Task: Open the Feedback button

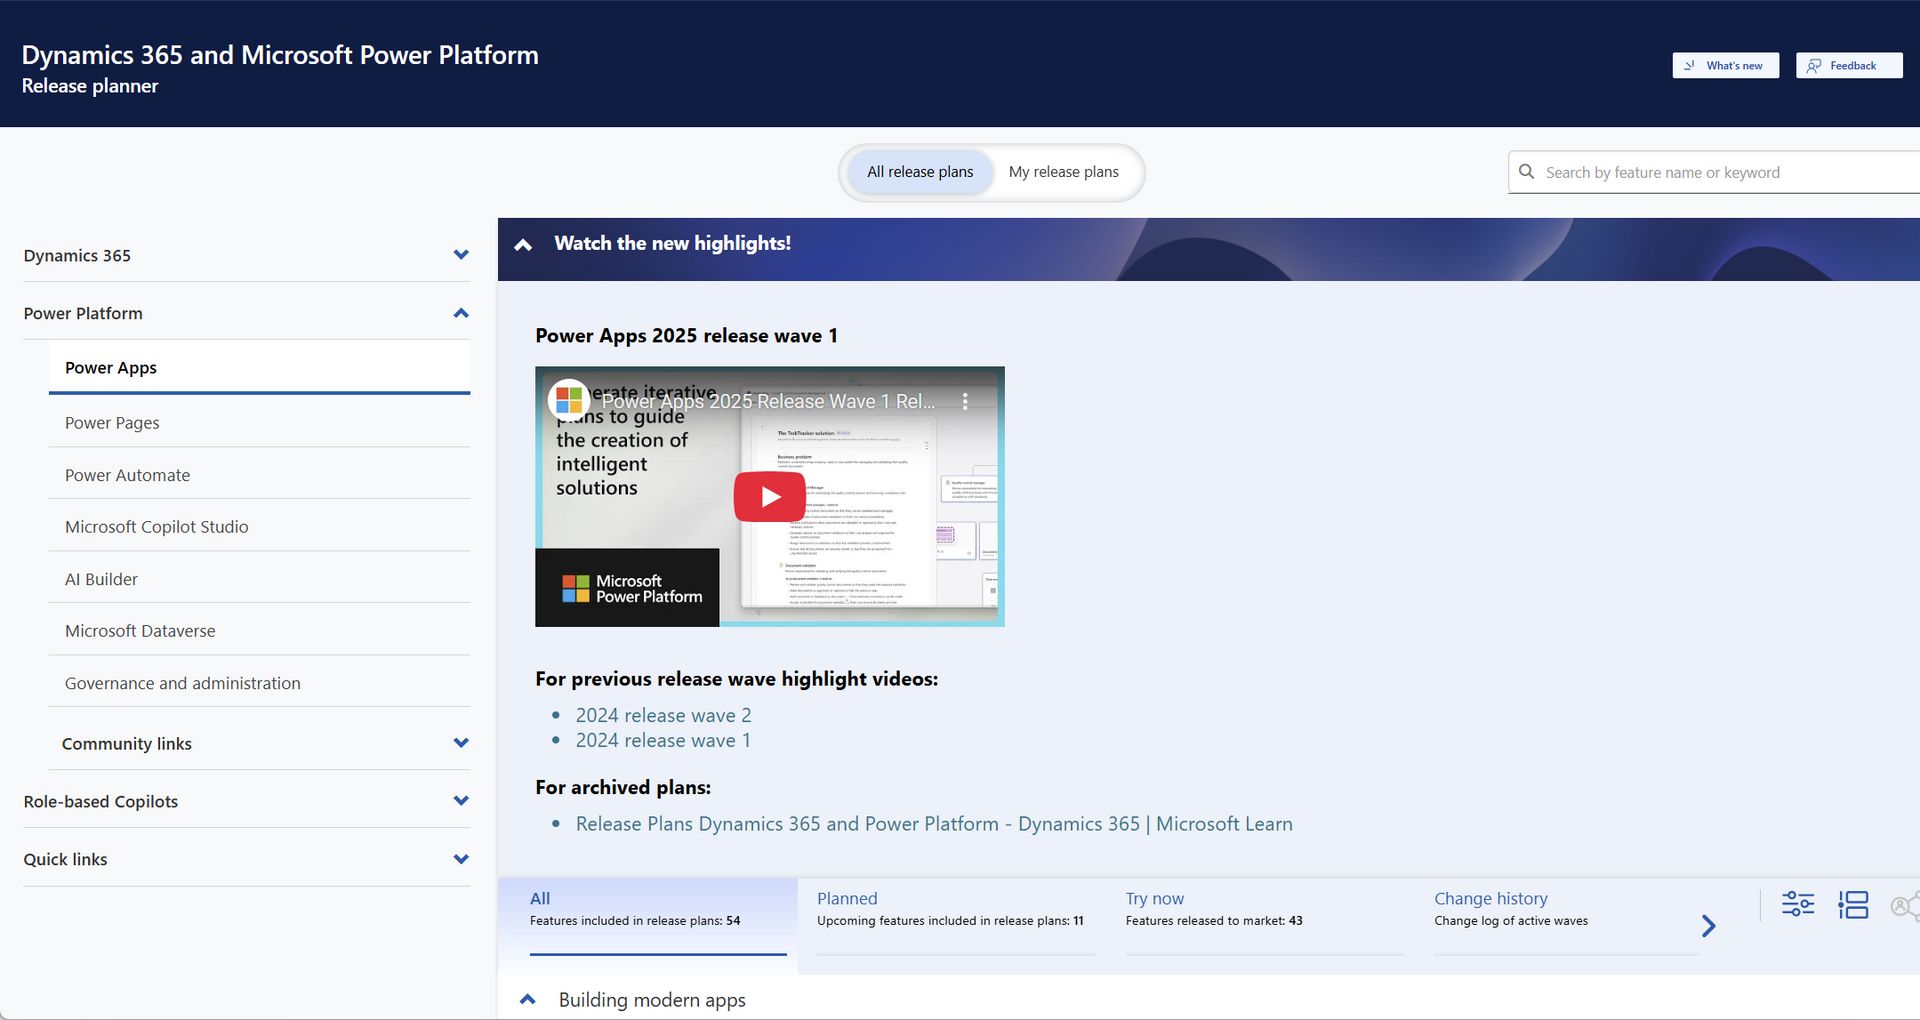Action: tap(1848, 66)
